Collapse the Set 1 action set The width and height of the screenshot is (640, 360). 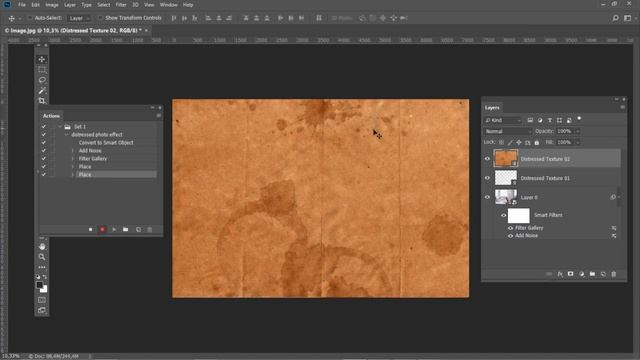coord(60,127)
